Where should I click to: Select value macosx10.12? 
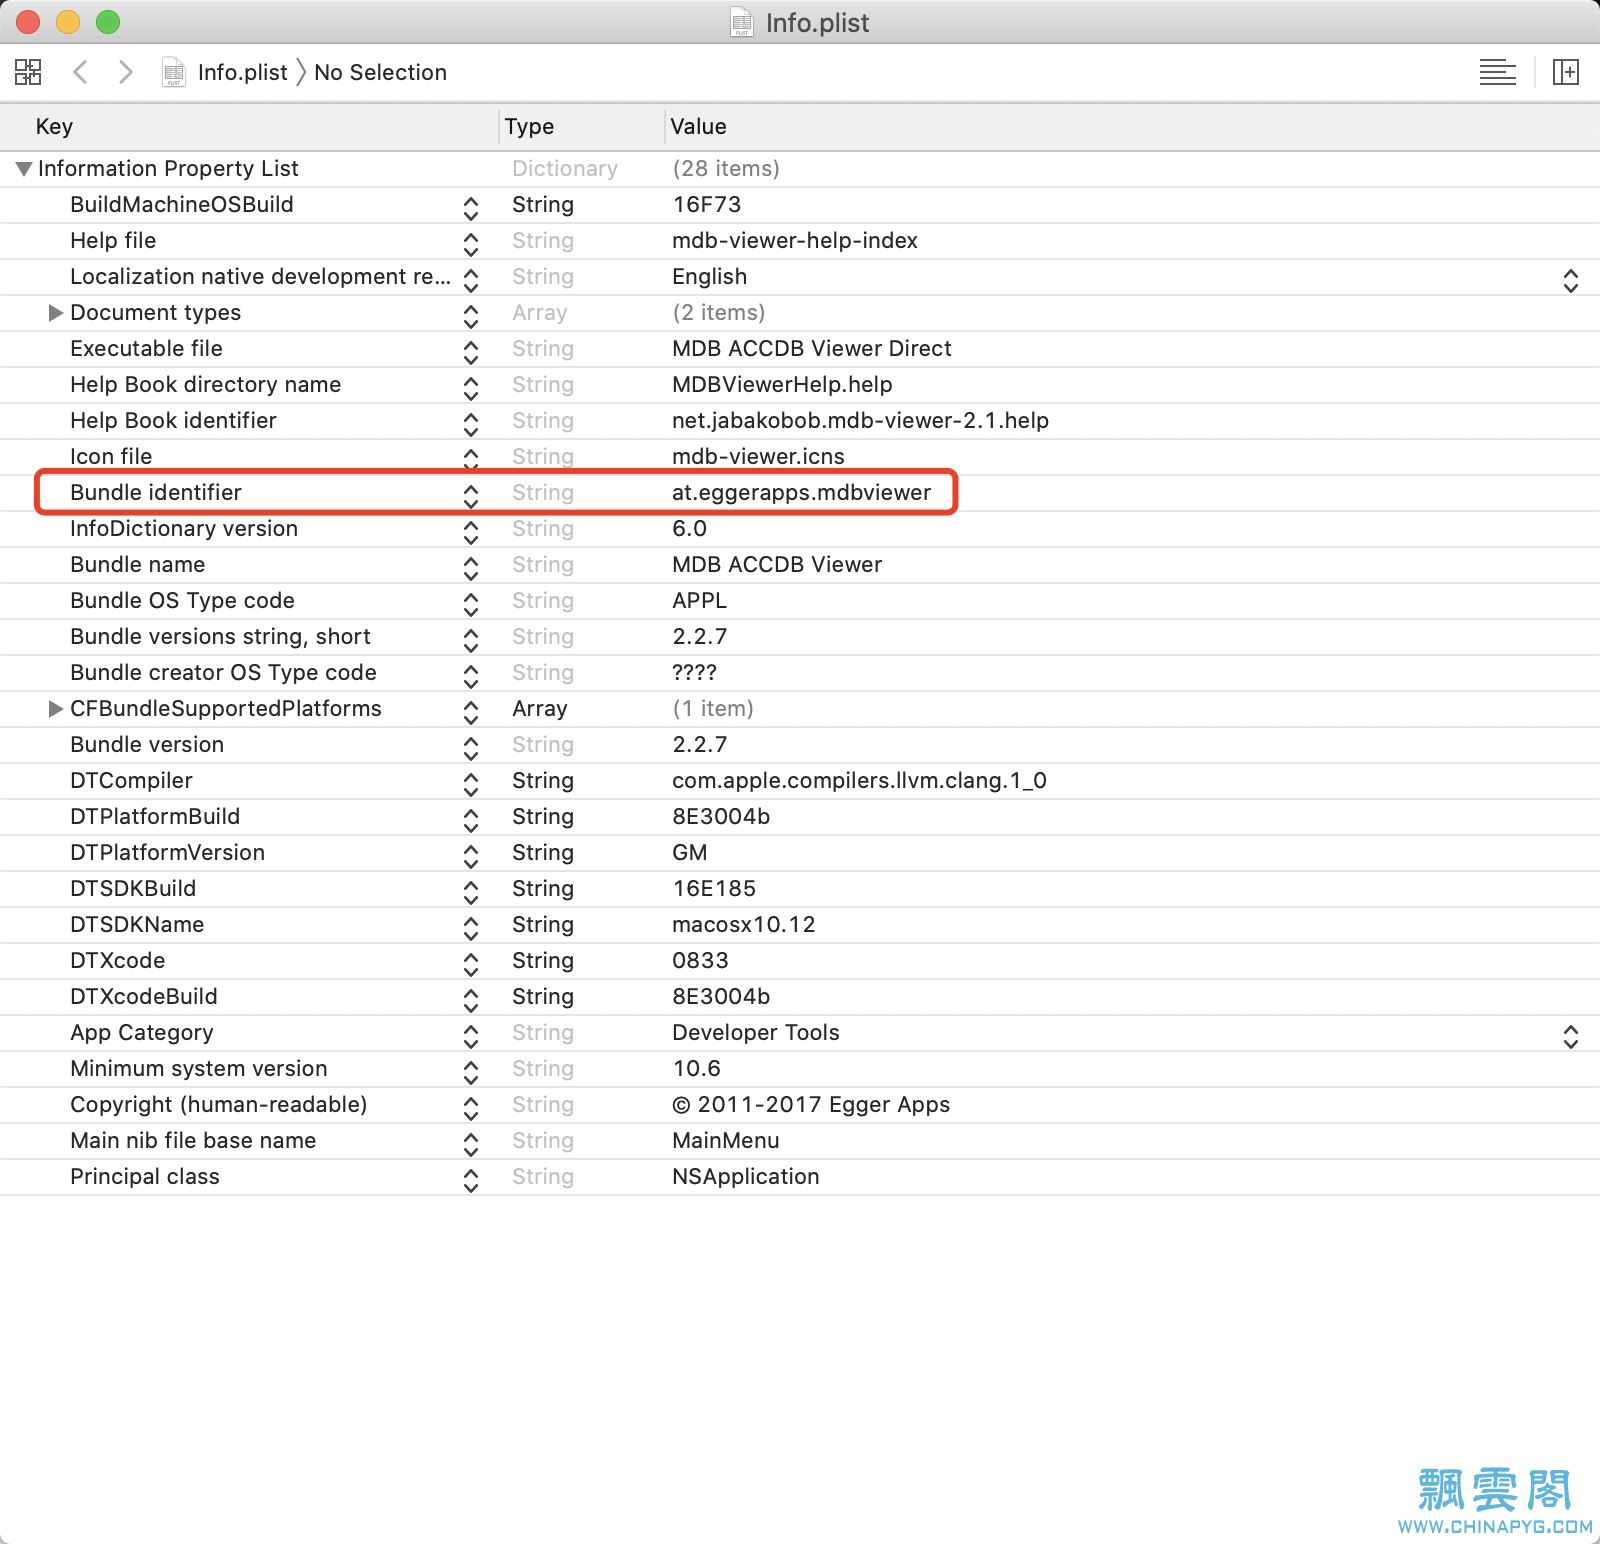tap(743, 924)
